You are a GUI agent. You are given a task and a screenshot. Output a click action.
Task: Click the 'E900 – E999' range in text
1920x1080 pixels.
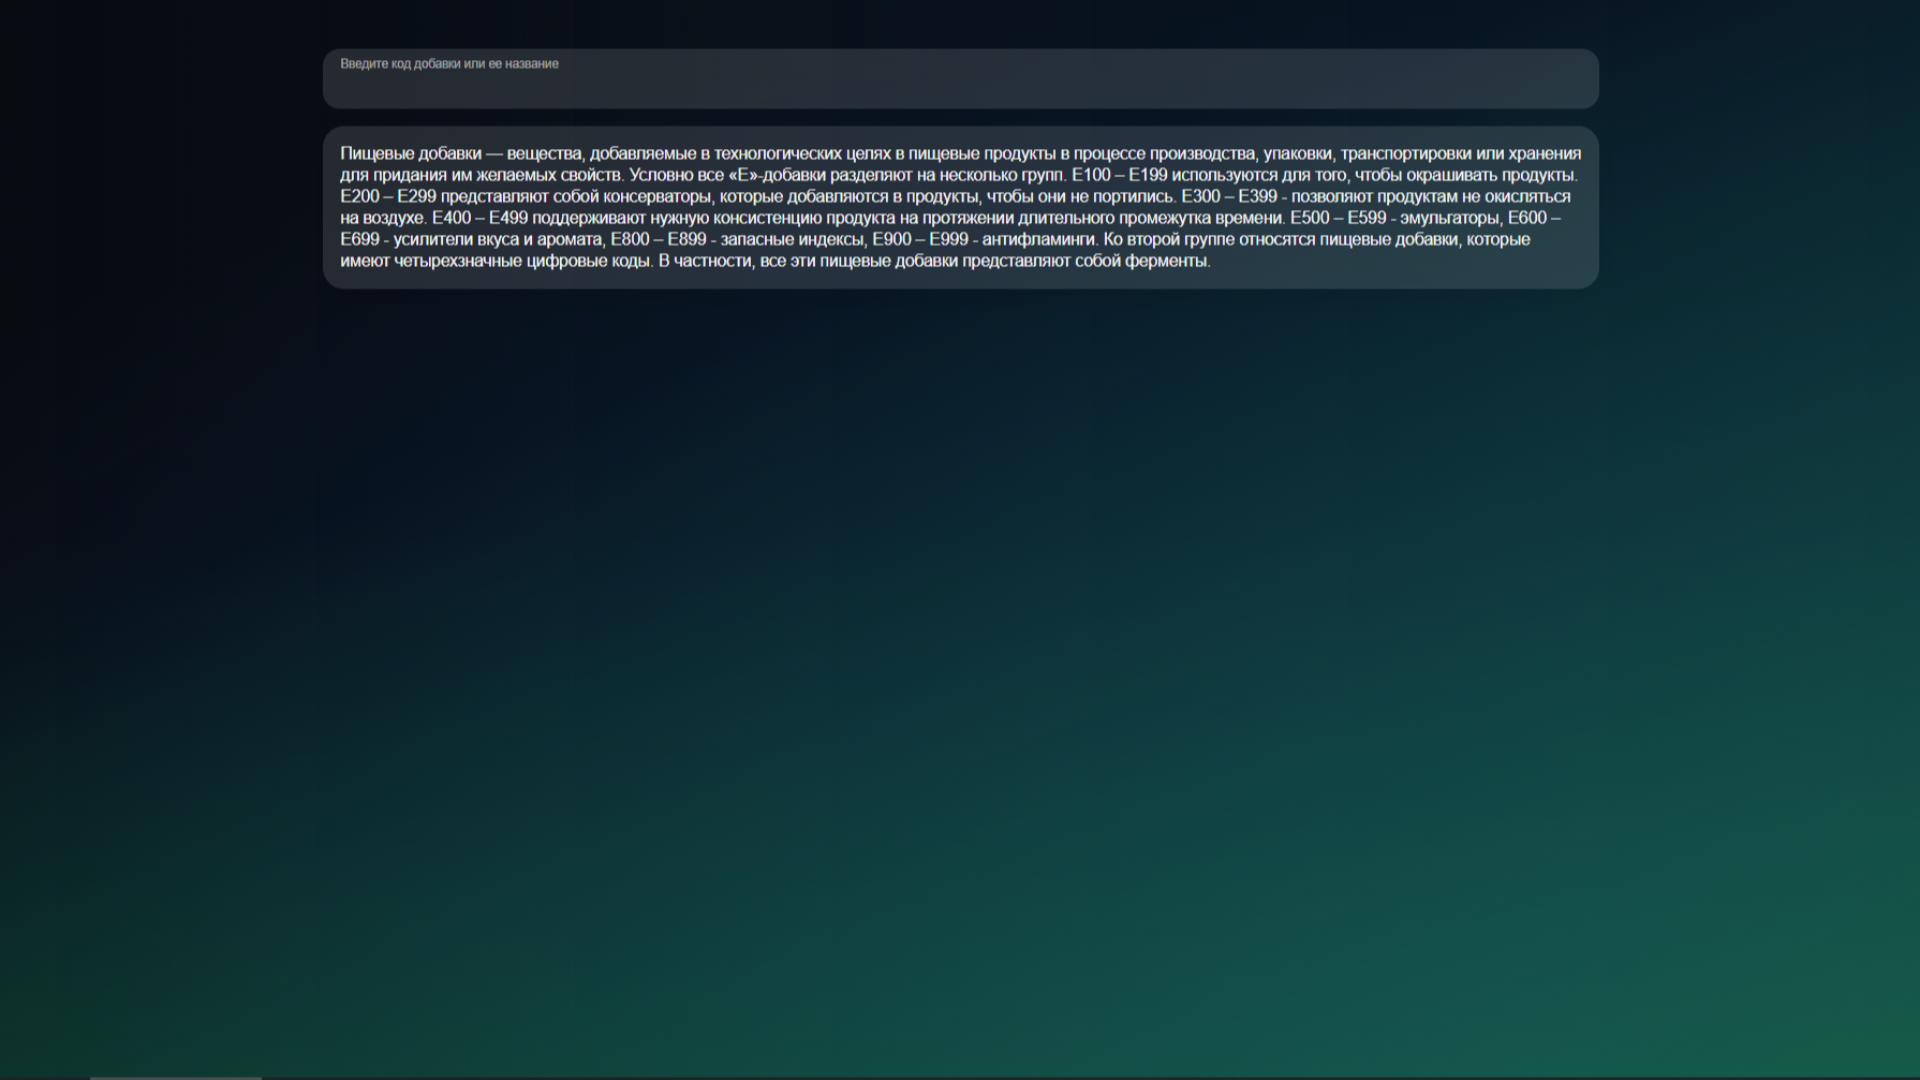(x=920, y=240)
